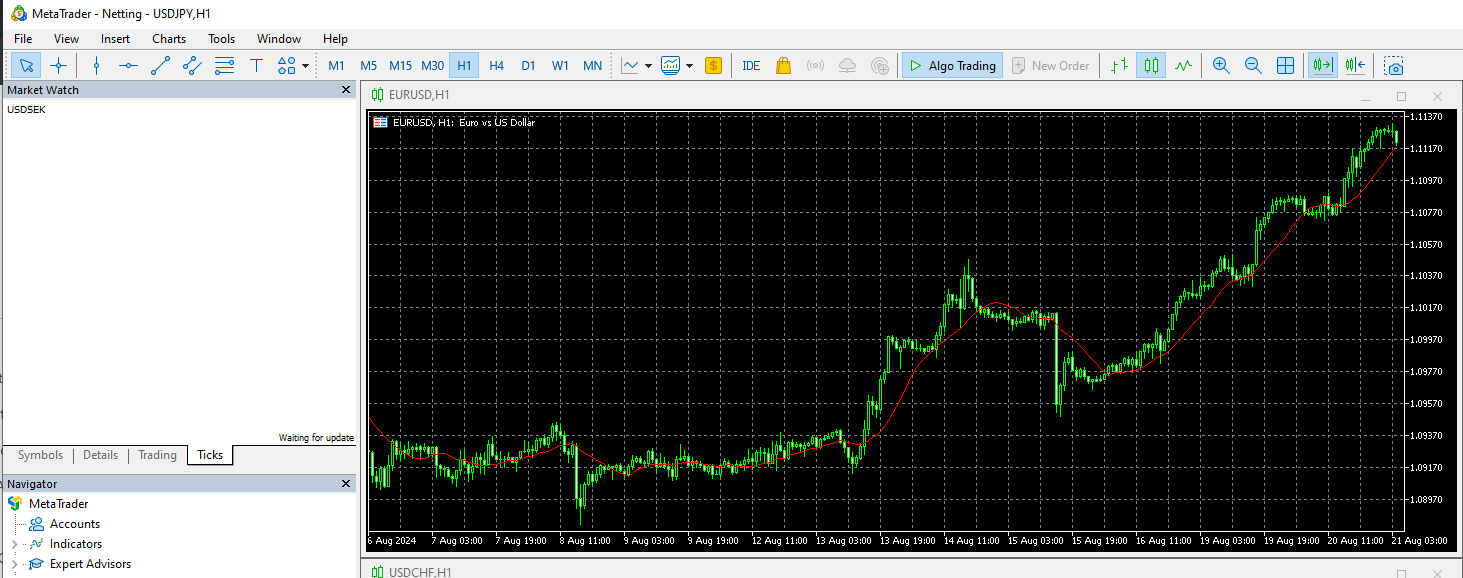The height and width of the screenshot is (578, 1463).
Task: Zoom in on the EURUSD chart
Action: tap(1221, 65)
